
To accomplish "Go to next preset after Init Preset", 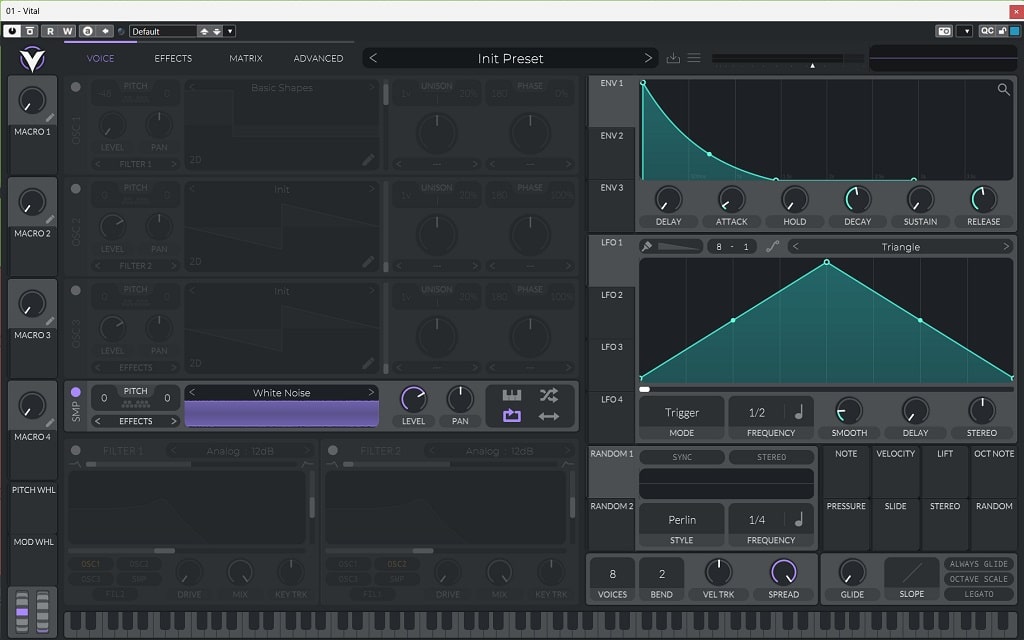I will click(x=648, y=58).
